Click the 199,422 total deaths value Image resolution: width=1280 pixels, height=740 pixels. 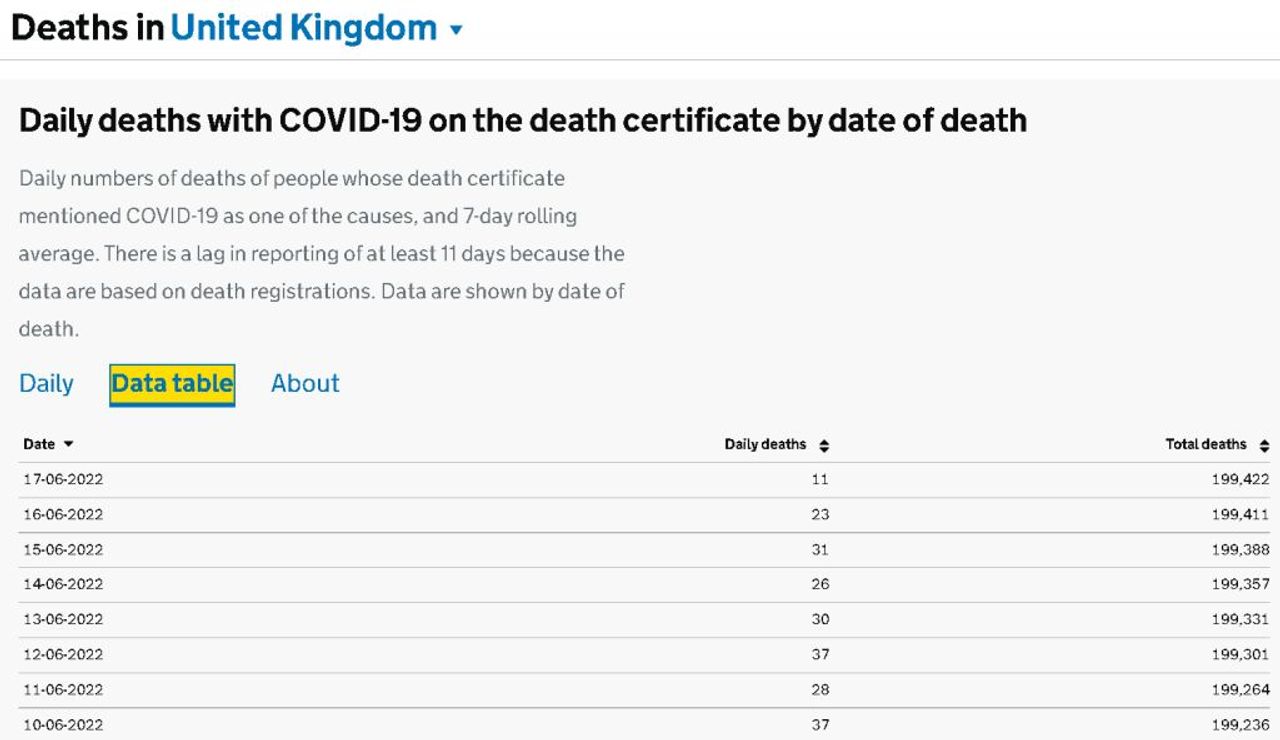pos(1240,480)
